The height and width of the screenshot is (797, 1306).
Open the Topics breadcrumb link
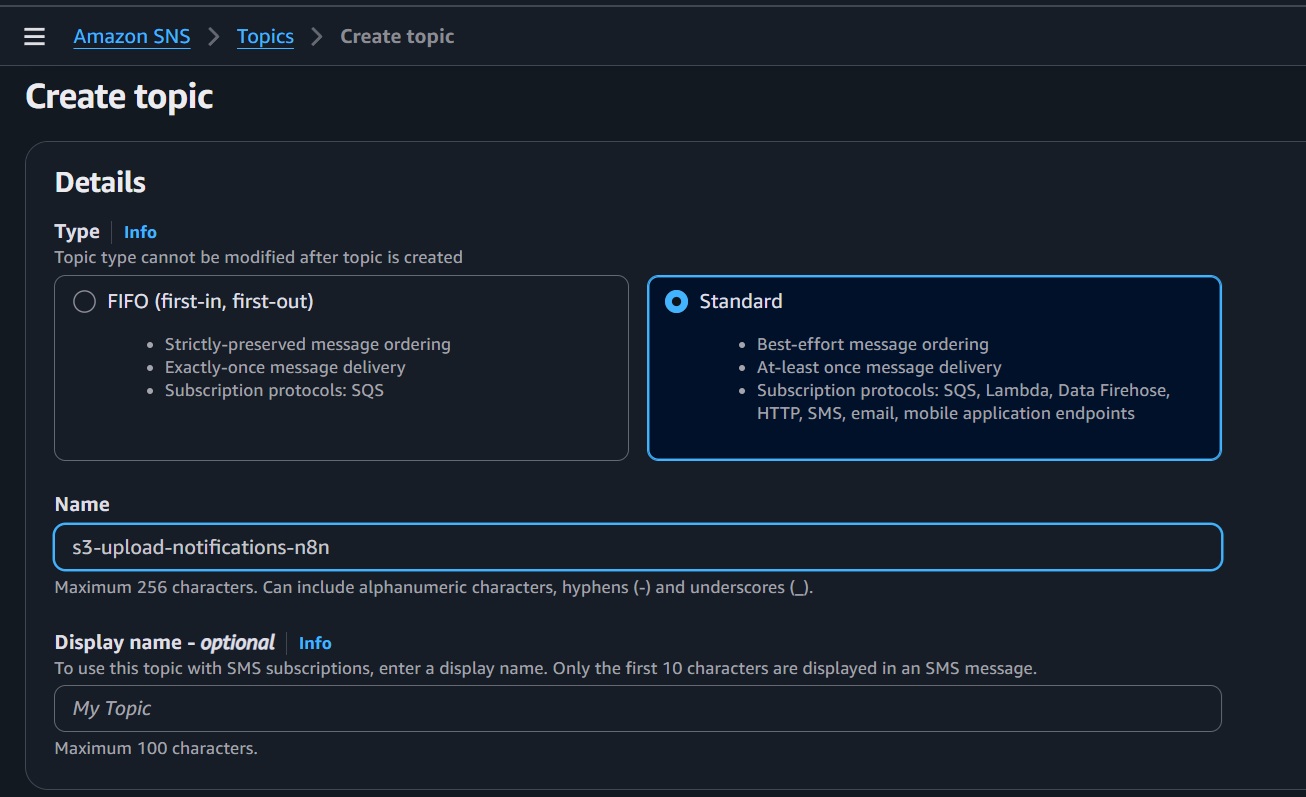point(265,37)
